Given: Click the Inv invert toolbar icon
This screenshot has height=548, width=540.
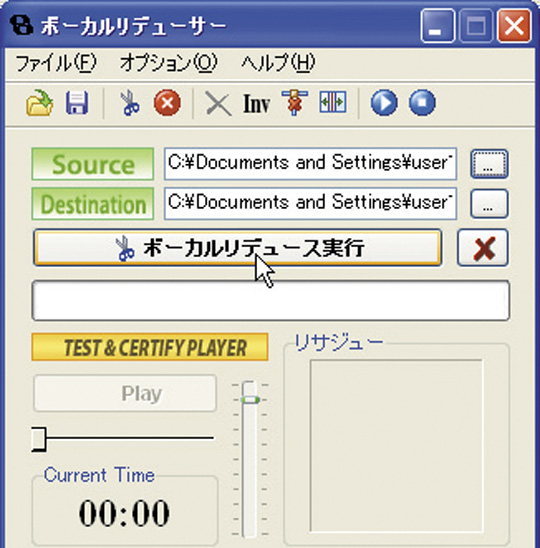Looking at the screenshot, I should pyautogui.click(x=256, y=104).
